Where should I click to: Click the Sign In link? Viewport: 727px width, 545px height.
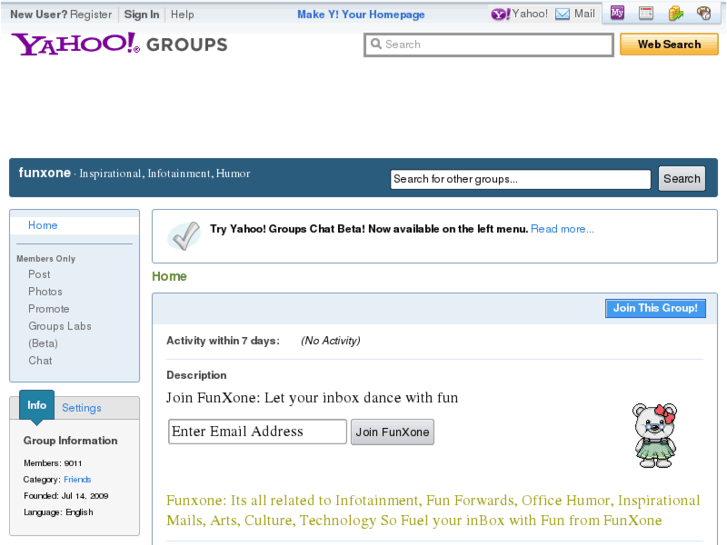(141, 14)
